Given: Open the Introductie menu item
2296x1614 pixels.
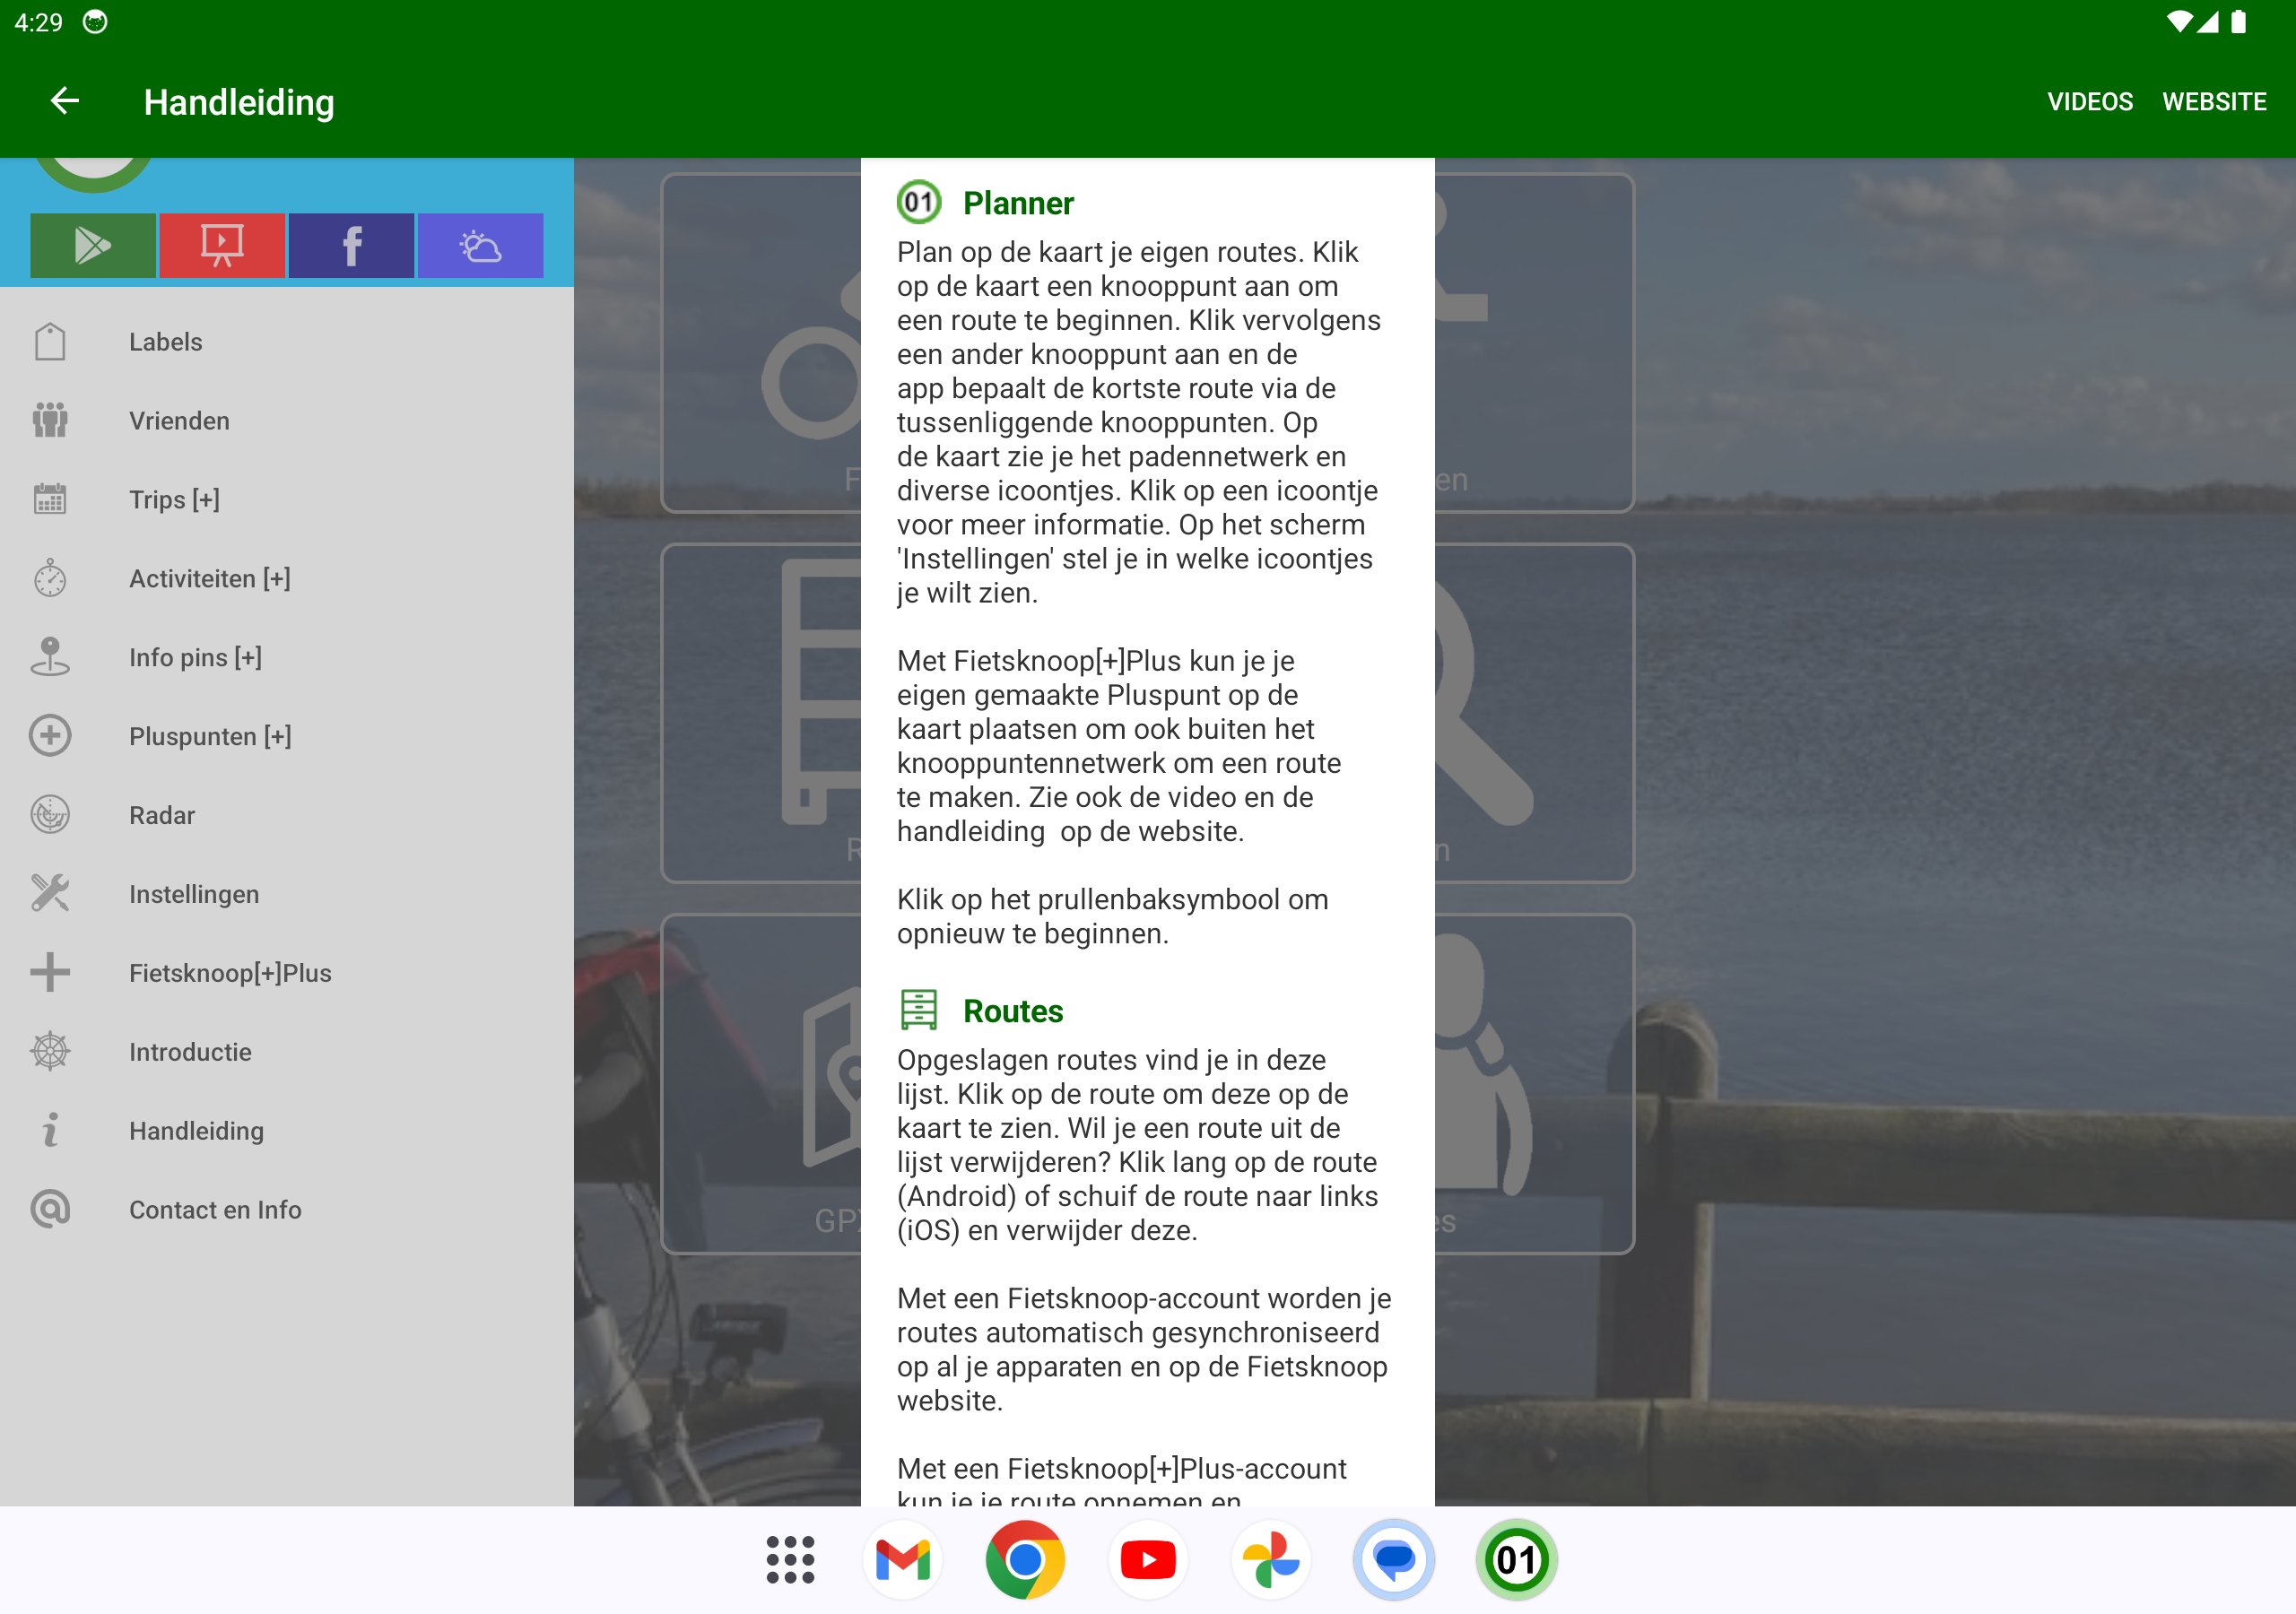Looking at the screenshot, I should [x=190, y=1052].
